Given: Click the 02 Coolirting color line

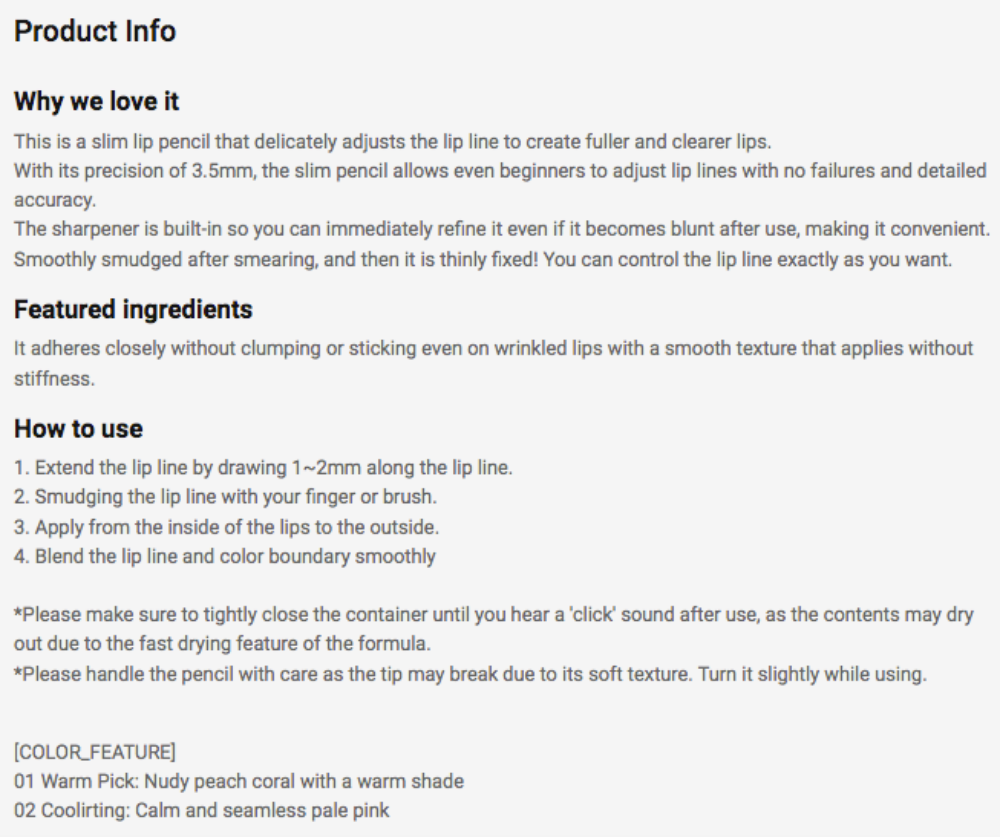Looking at the screenshot, I should (202, 810).
